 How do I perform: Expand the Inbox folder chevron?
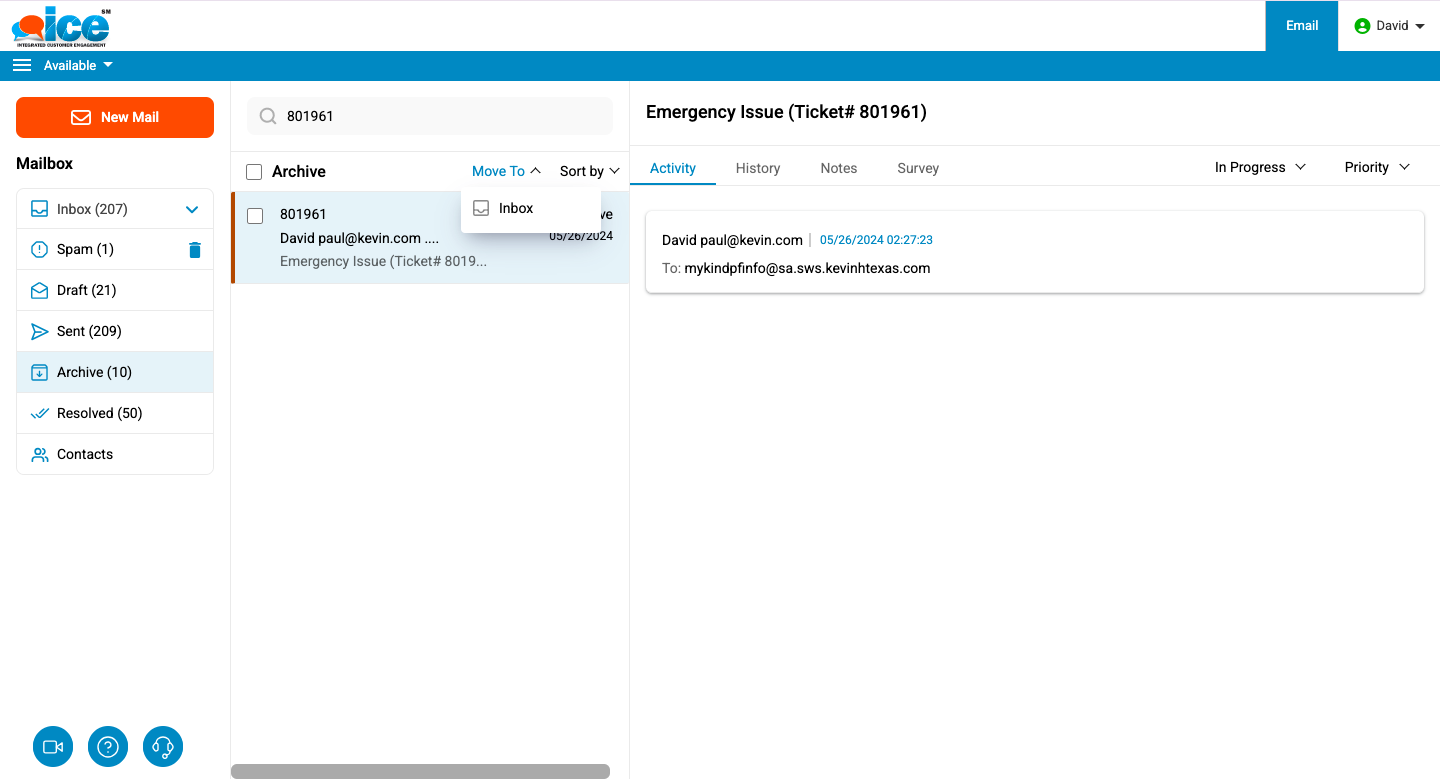(192, 210)
